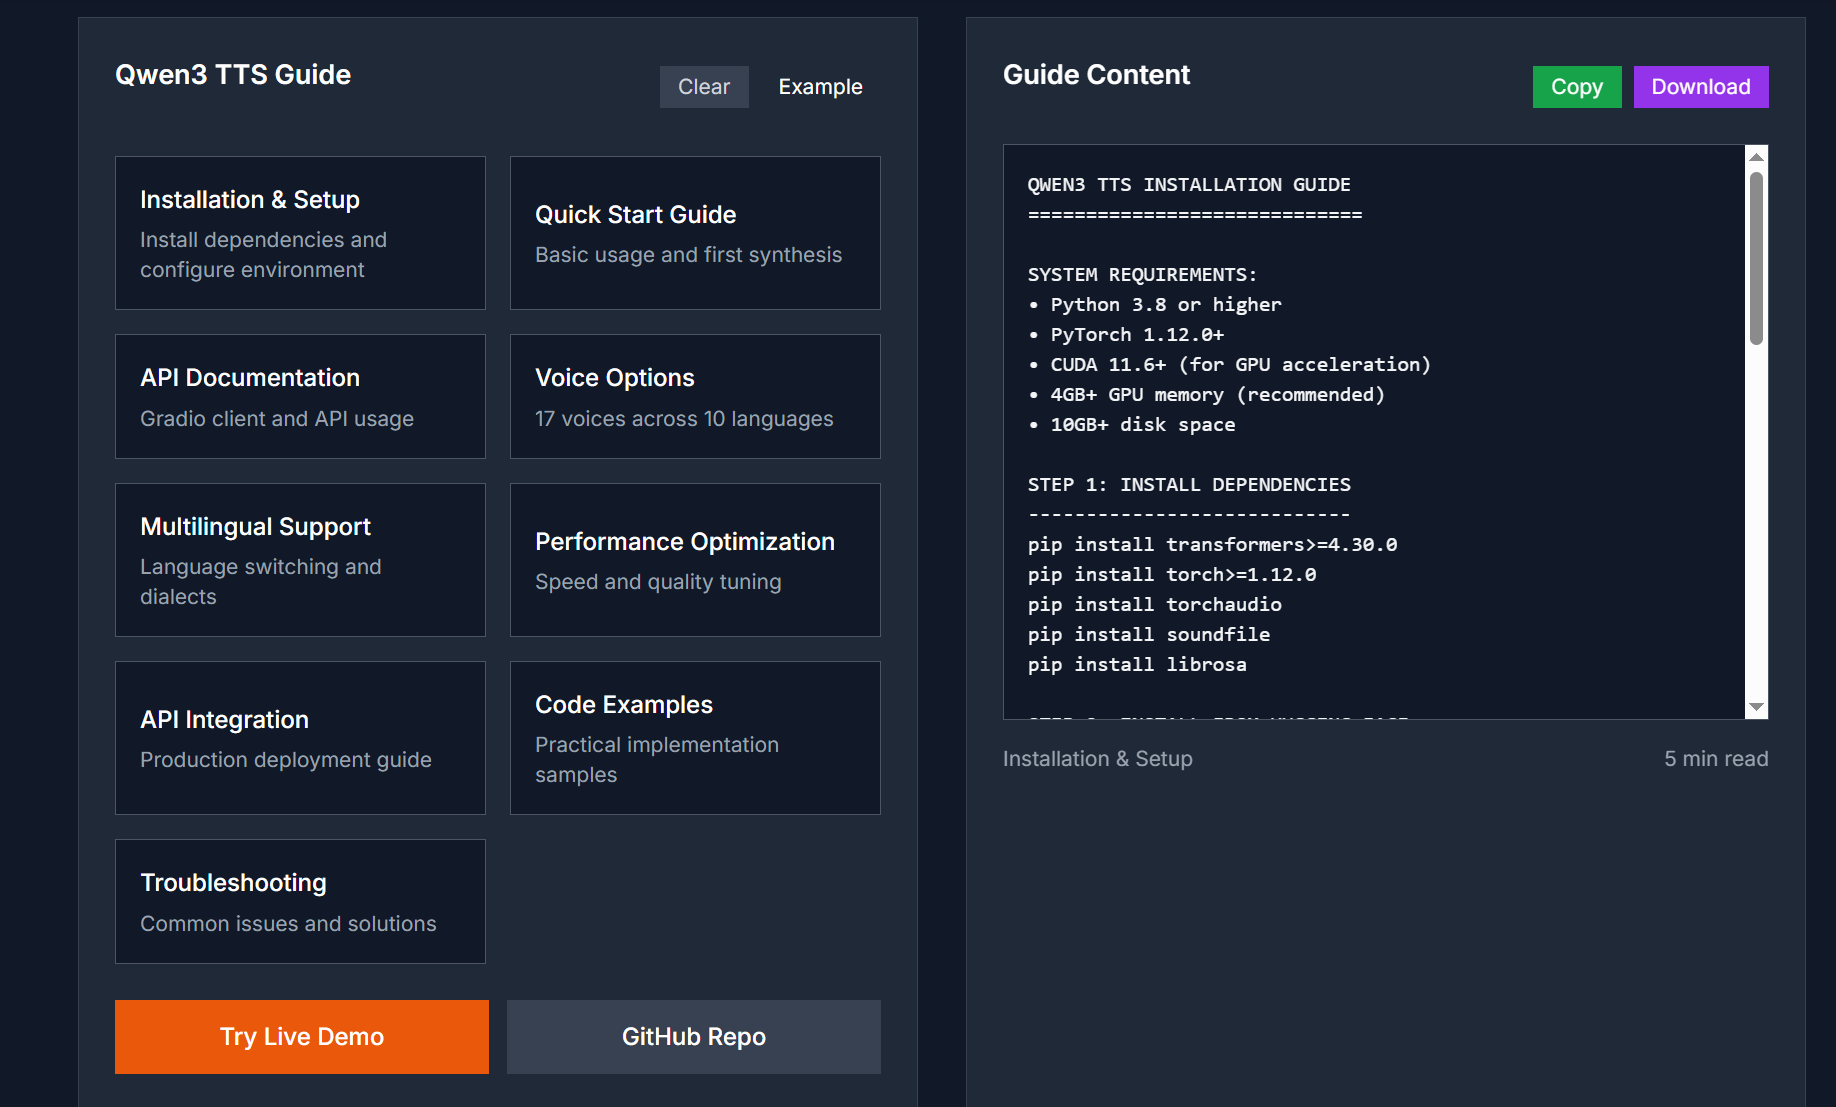
Task: Open the Troubleshooting guide
Action: (x=300, y=901)
